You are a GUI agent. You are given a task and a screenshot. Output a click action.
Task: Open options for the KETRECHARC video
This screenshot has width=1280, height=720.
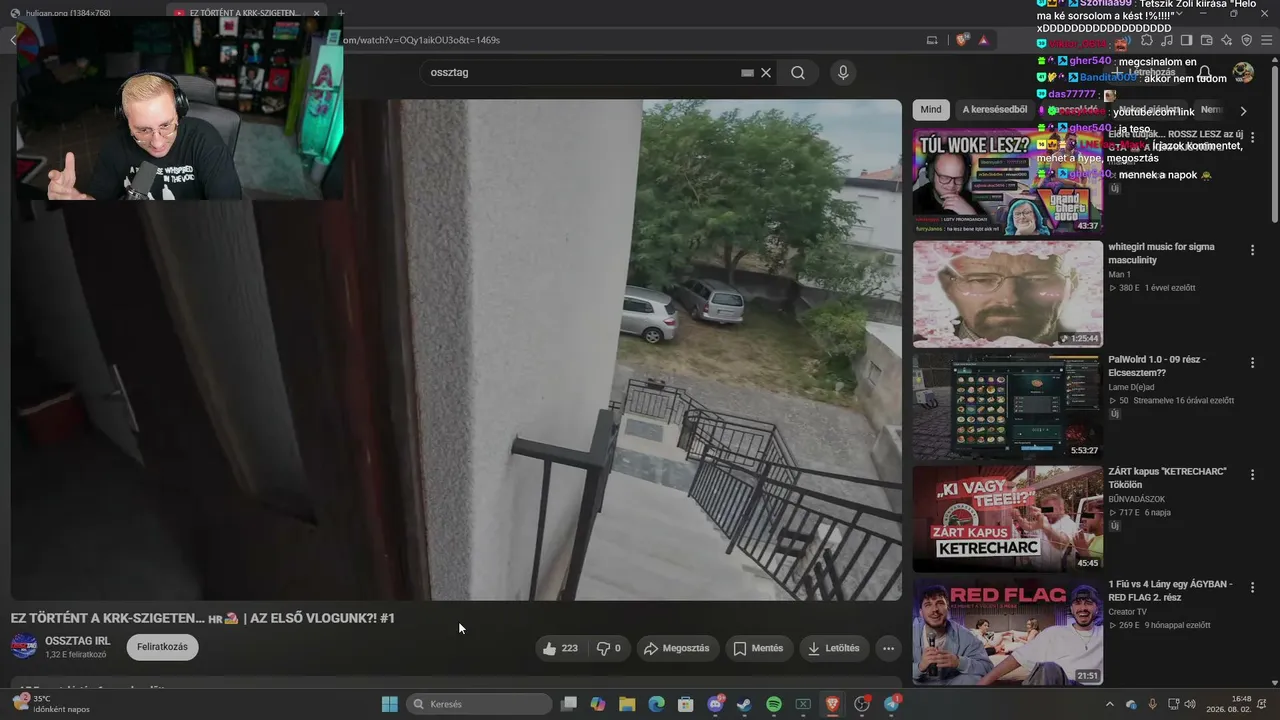[1252, 474]
